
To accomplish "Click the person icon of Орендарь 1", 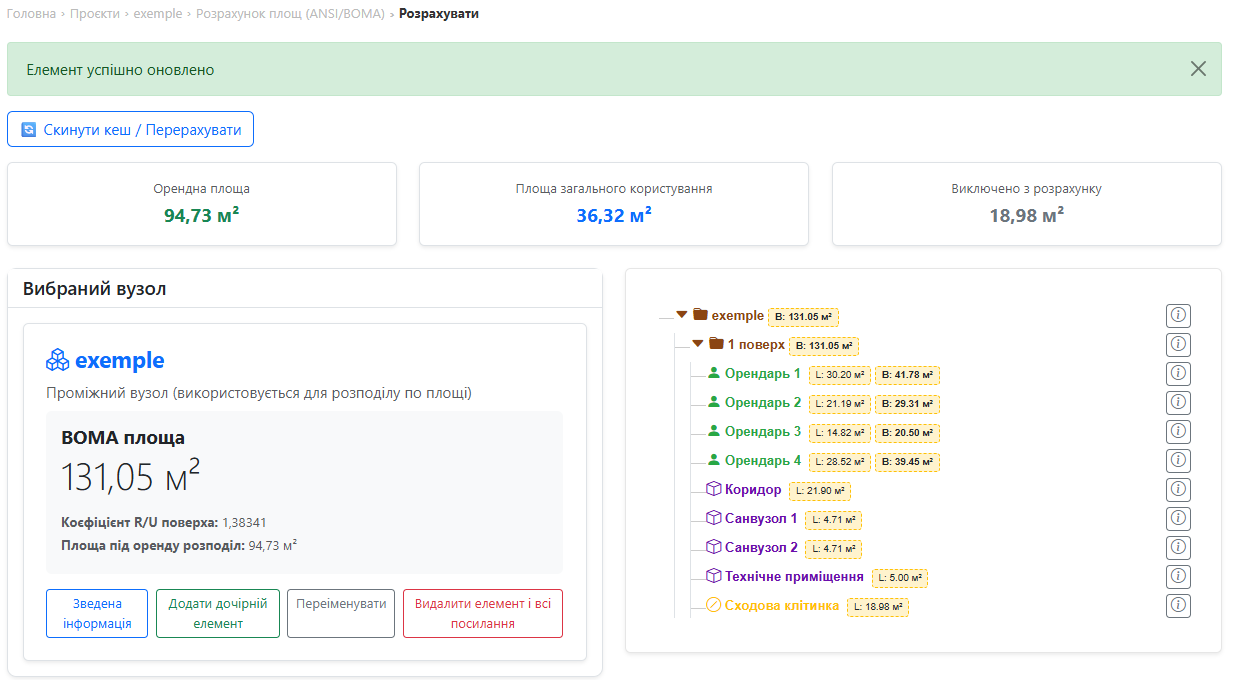I will [714, 373].
